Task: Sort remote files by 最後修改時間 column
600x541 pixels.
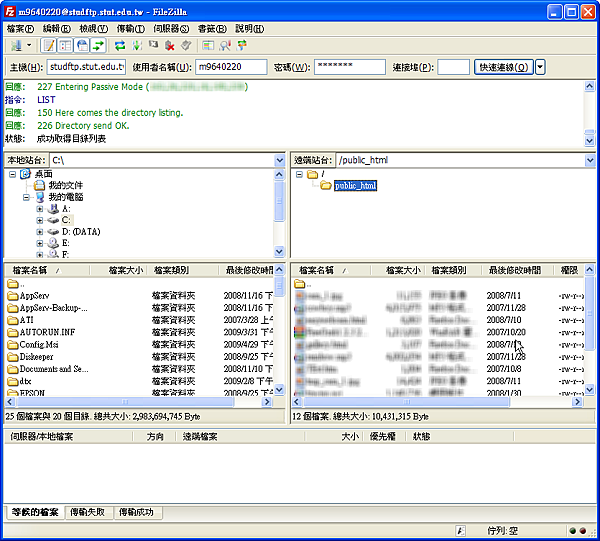Action: (517, 270)
